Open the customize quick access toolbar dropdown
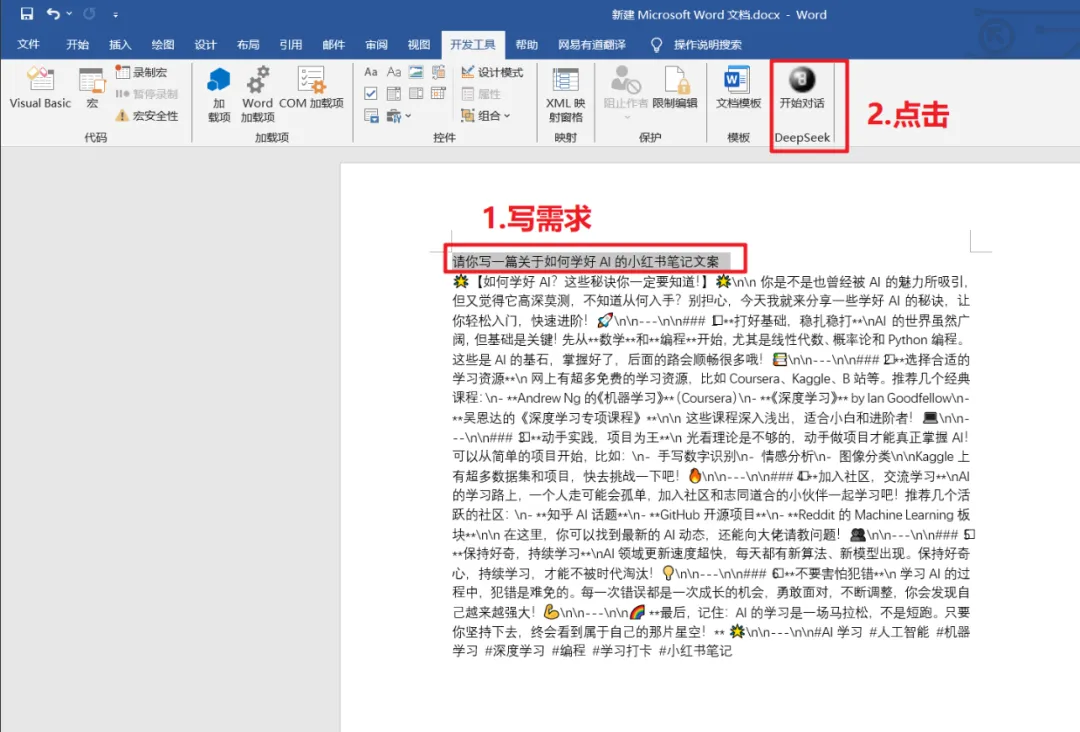1080x732 pixels. click(x=115, y=14)
